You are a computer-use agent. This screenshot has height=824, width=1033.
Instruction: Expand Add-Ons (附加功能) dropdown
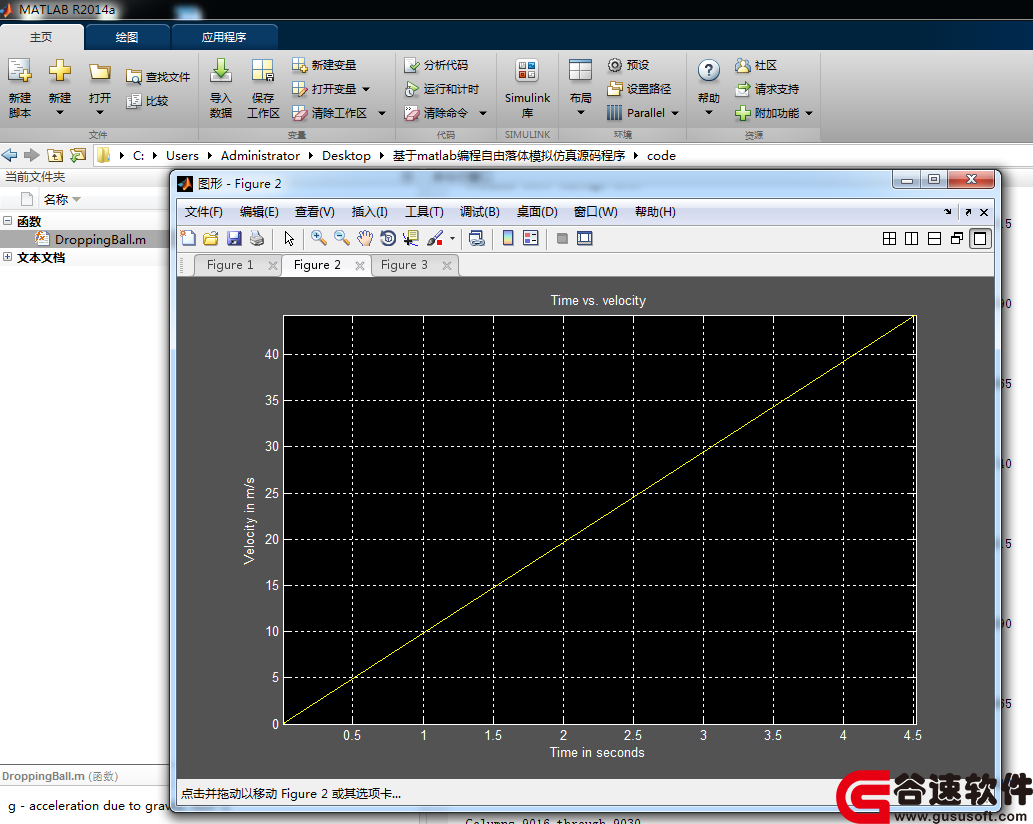click(809, 113)
